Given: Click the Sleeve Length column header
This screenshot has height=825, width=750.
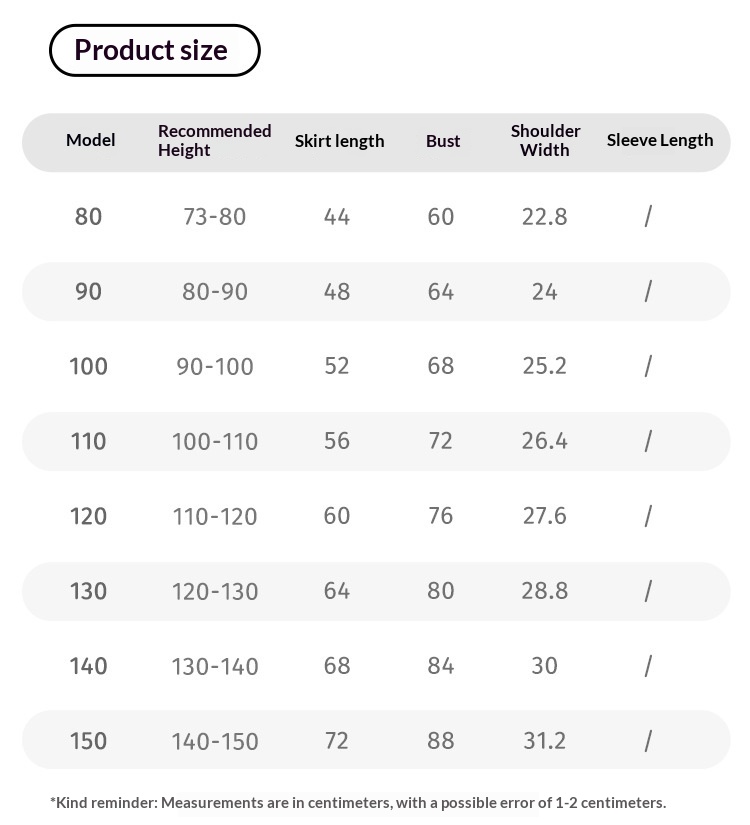Looking at the screenshot, I should tap(660, 140).
